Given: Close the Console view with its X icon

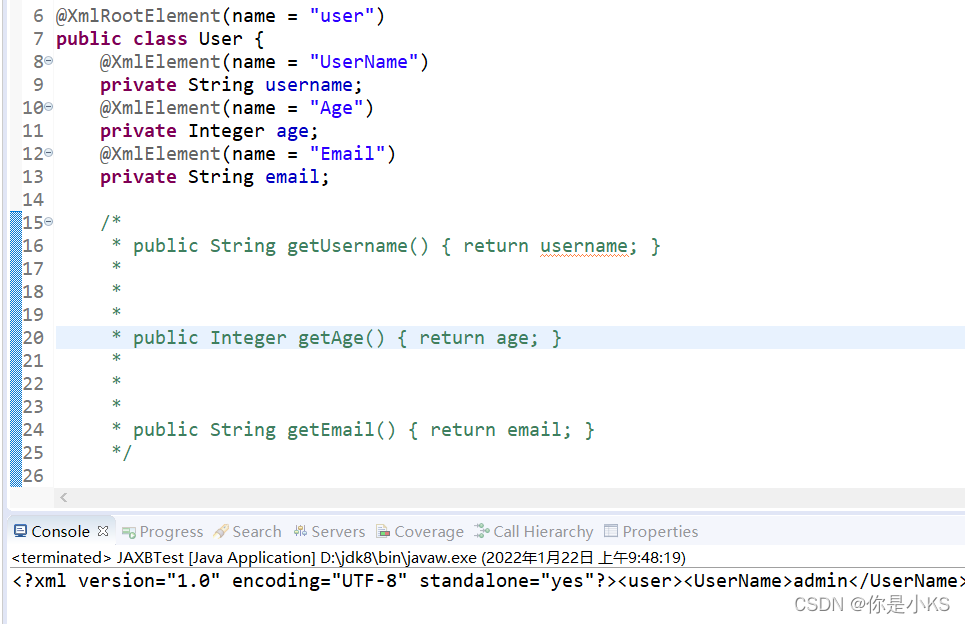Looking at the screenshot, I should coord(103,530).
